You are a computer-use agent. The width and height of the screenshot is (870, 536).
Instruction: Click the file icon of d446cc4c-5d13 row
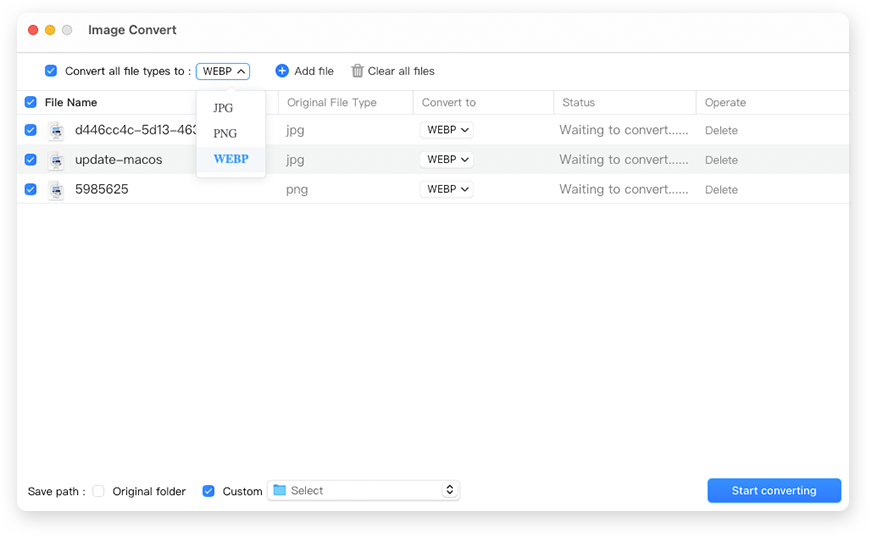coord(56,131)
